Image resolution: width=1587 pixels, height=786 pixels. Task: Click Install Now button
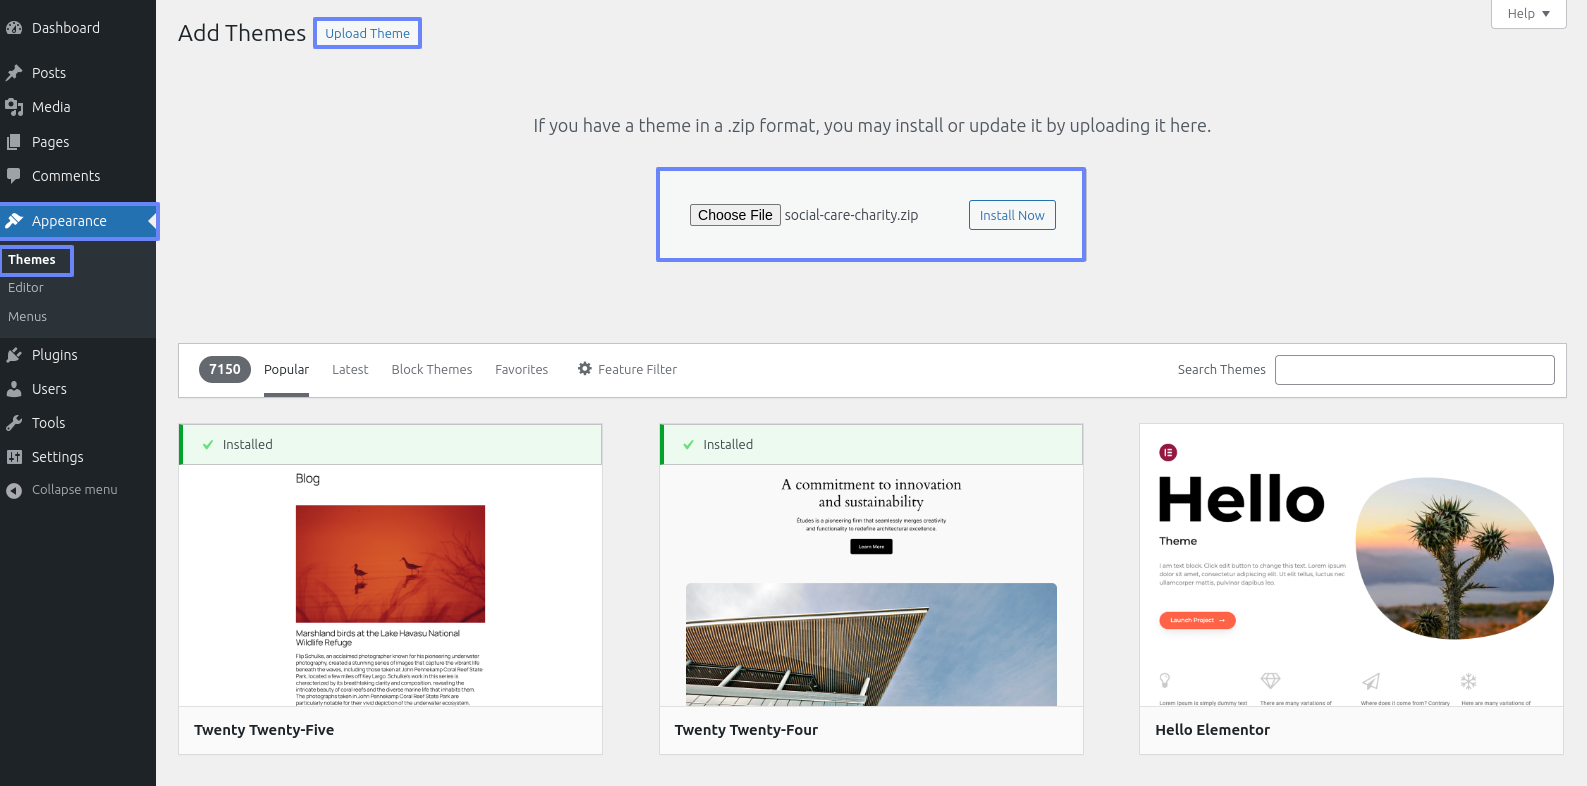pos(1012,215)
